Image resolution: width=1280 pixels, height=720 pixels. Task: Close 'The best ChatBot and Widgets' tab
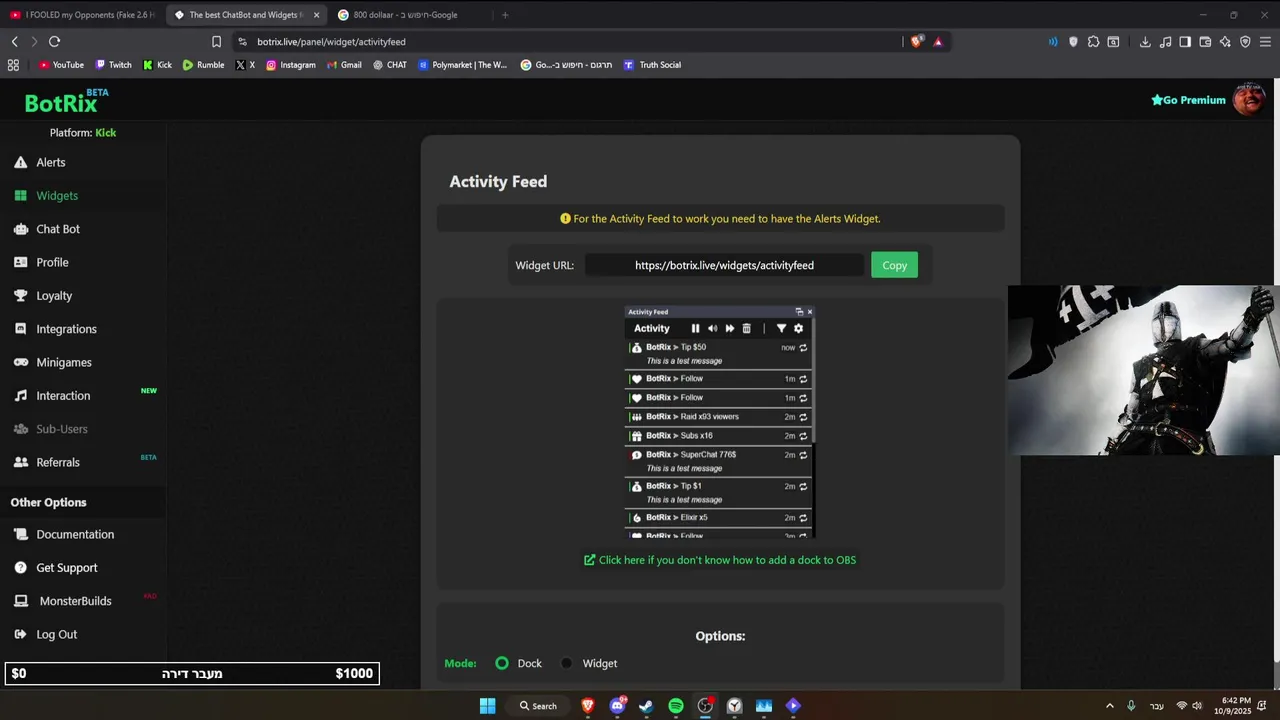tap(316, 15)
